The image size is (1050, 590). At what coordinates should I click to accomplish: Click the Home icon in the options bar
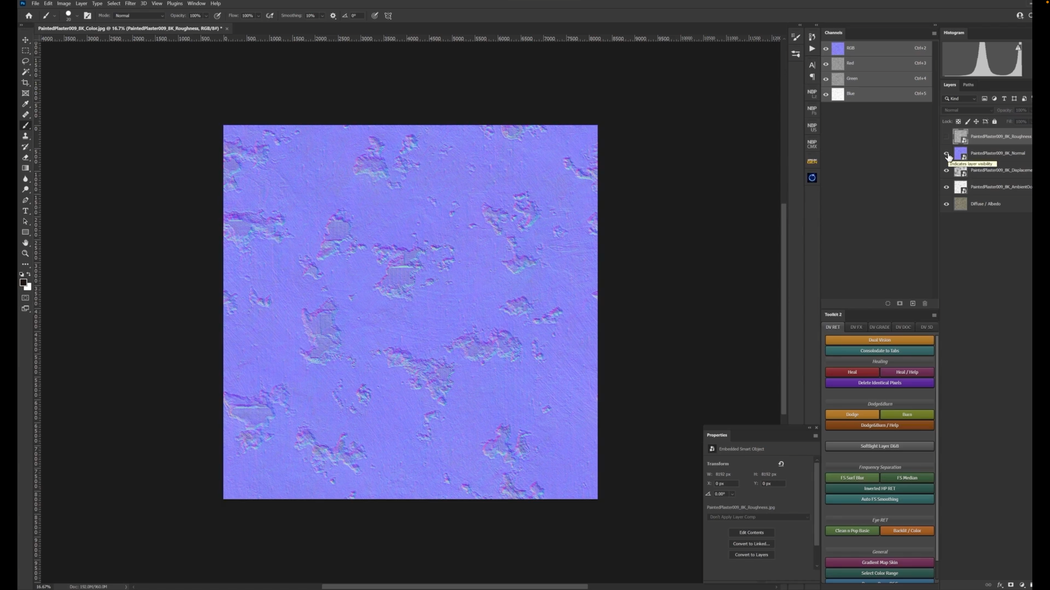pos(28,16)
